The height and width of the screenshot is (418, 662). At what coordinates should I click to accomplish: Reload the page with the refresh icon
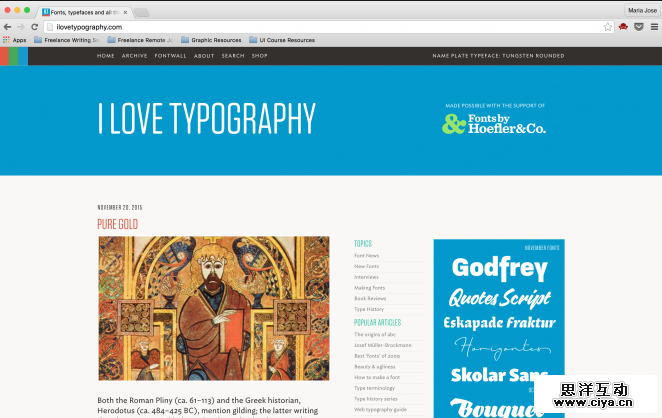[x=35, y=27]
